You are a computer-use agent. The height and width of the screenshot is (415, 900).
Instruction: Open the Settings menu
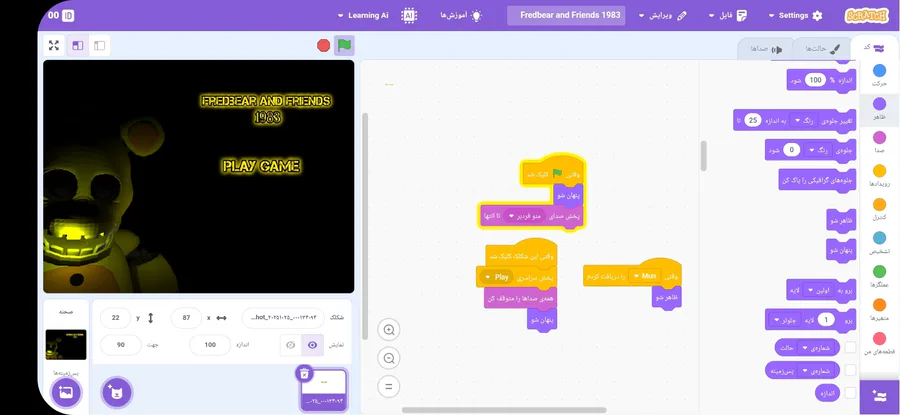point(795,15)
